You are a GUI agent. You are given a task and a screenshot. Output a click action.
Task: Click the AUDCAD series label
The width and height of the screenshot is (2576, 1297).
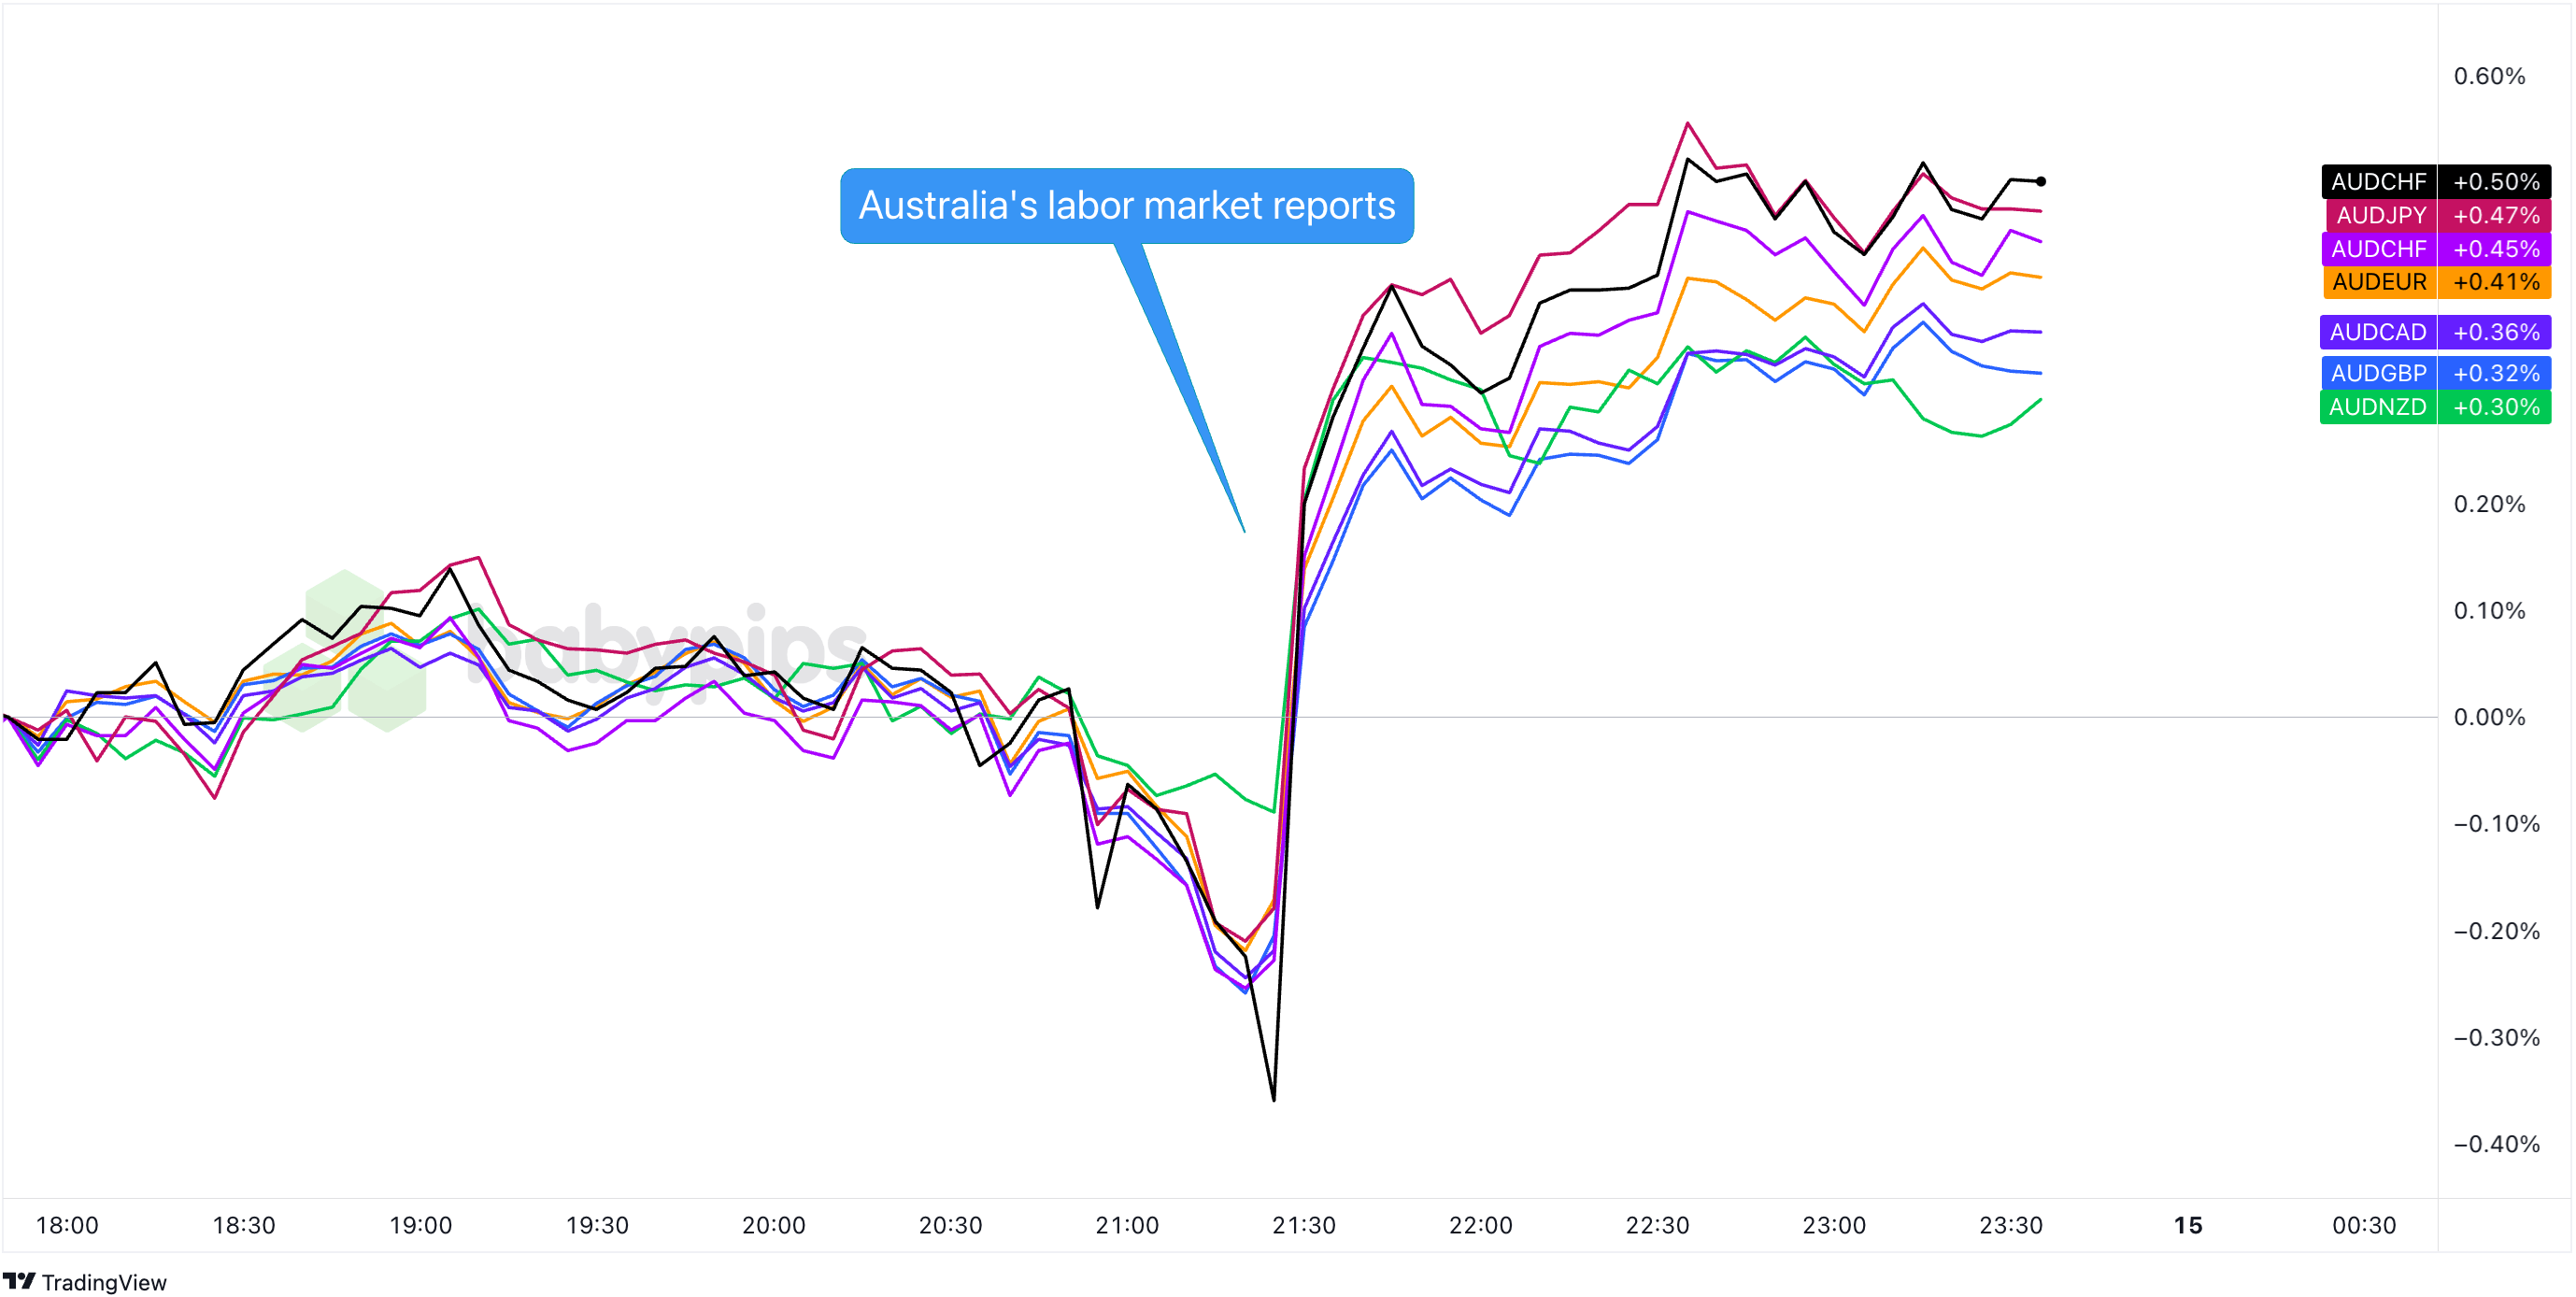click(x=2378, y=331)
